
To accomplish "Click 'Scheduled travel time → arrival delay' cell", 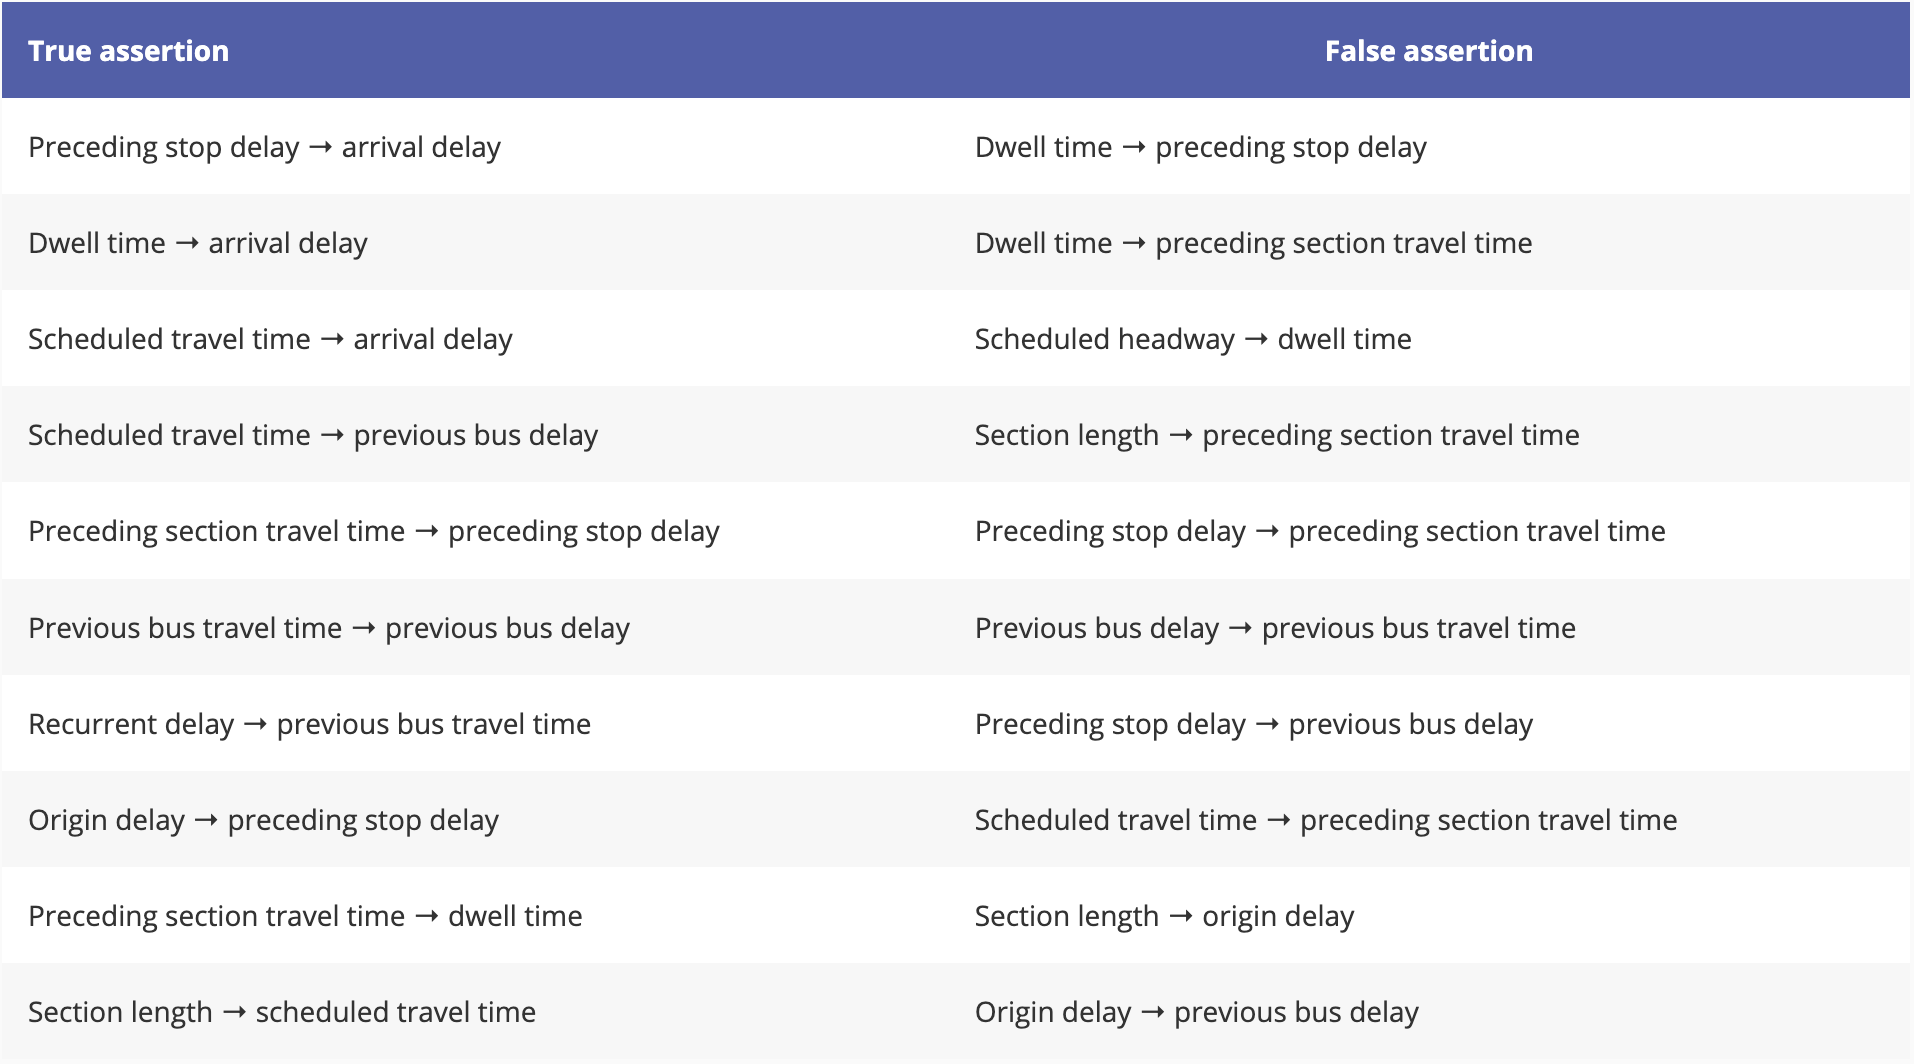I will coord(270,339).
